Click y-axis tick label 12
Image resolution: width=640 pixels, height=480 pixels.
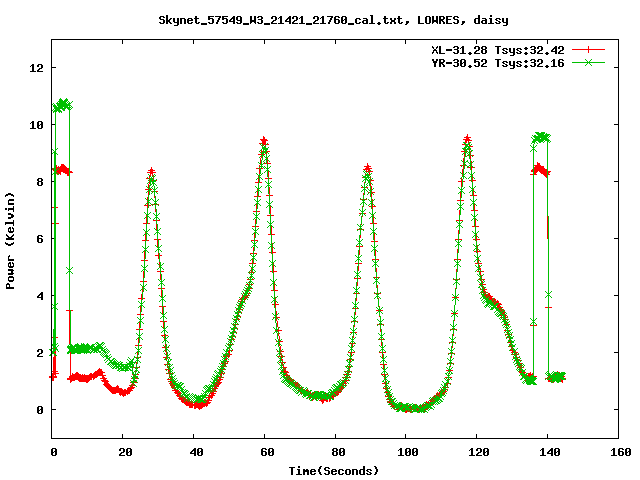(x=36, y=68)
